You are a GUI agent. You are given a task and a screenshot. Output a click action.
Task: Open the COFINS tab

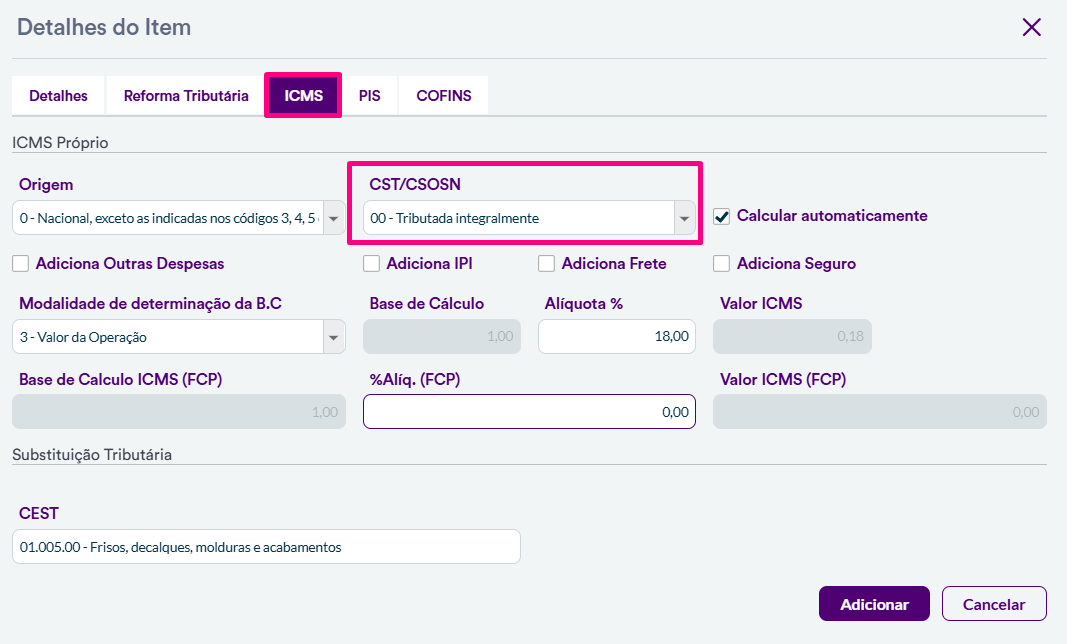[x=444, y=96]
